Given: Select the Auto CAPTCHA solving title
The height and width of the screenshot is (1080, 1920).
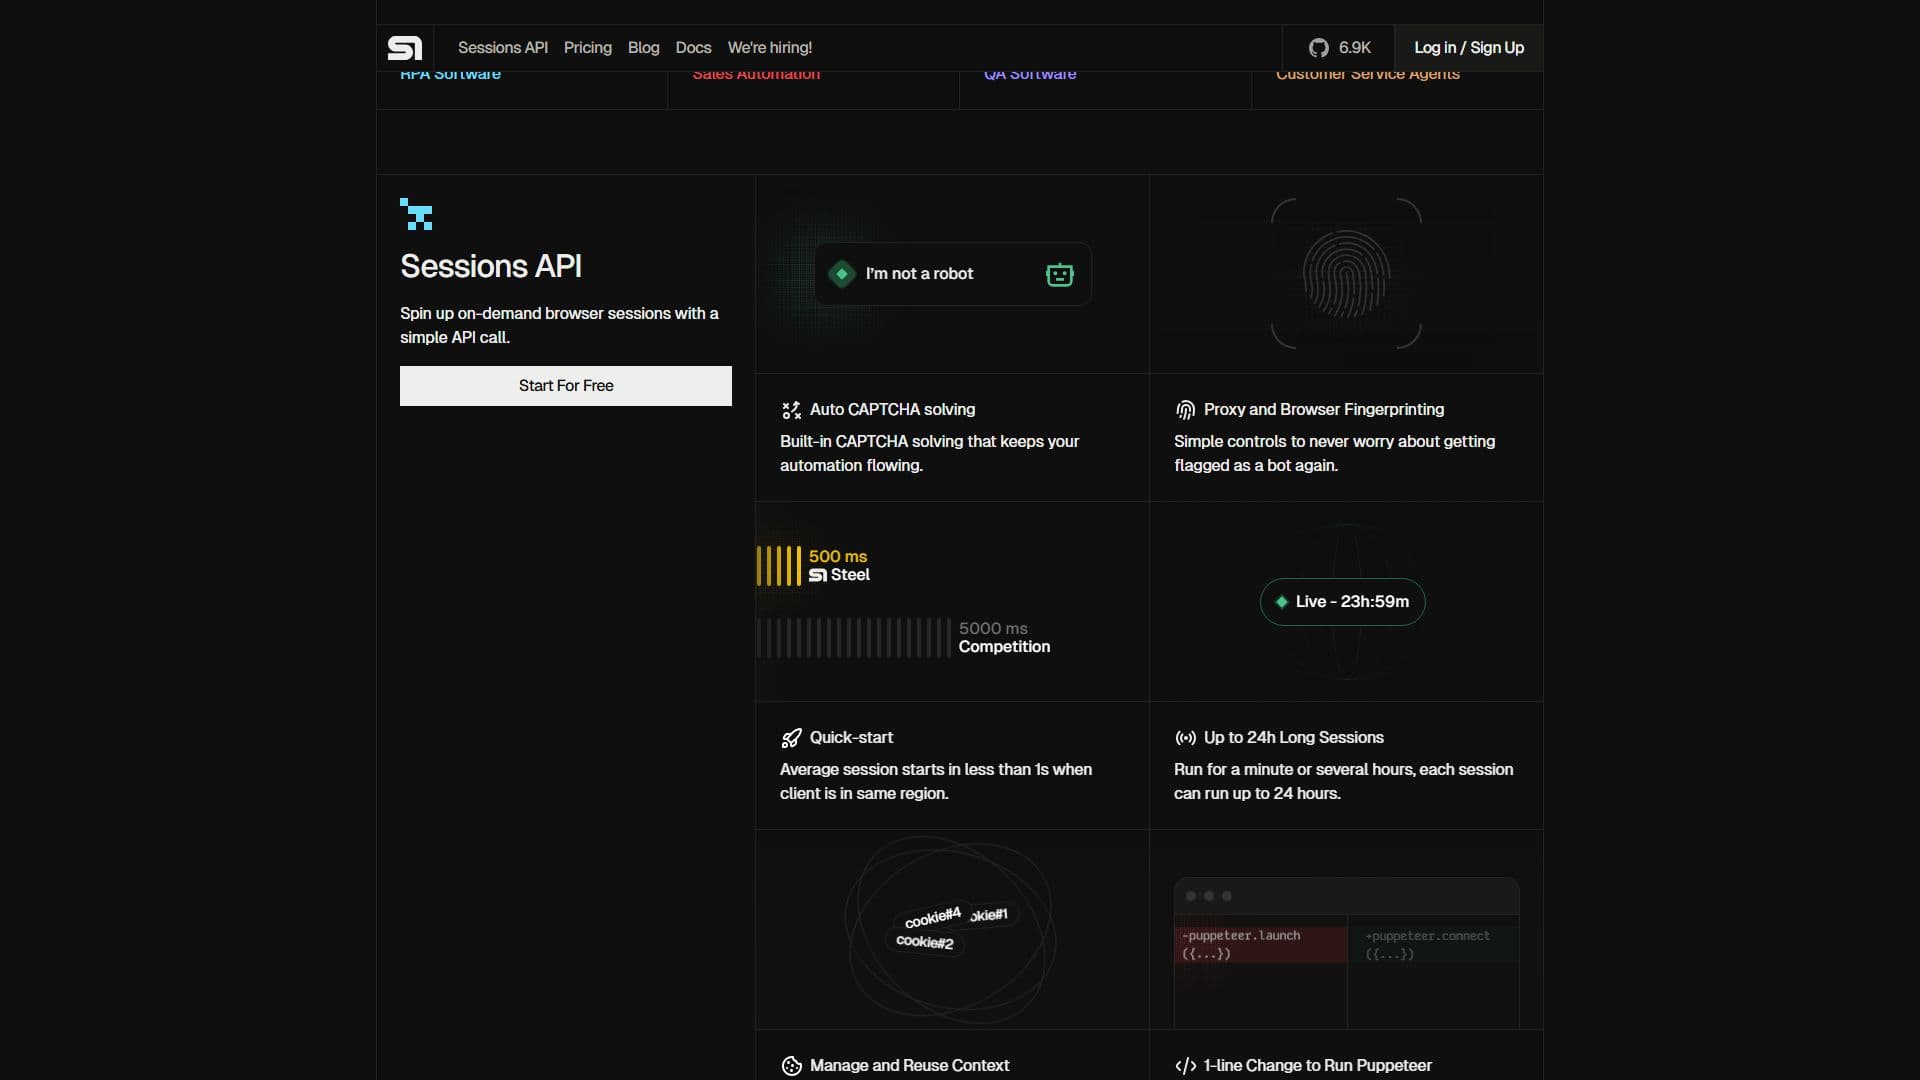Looking at the screenshot, I should [893, 410].
